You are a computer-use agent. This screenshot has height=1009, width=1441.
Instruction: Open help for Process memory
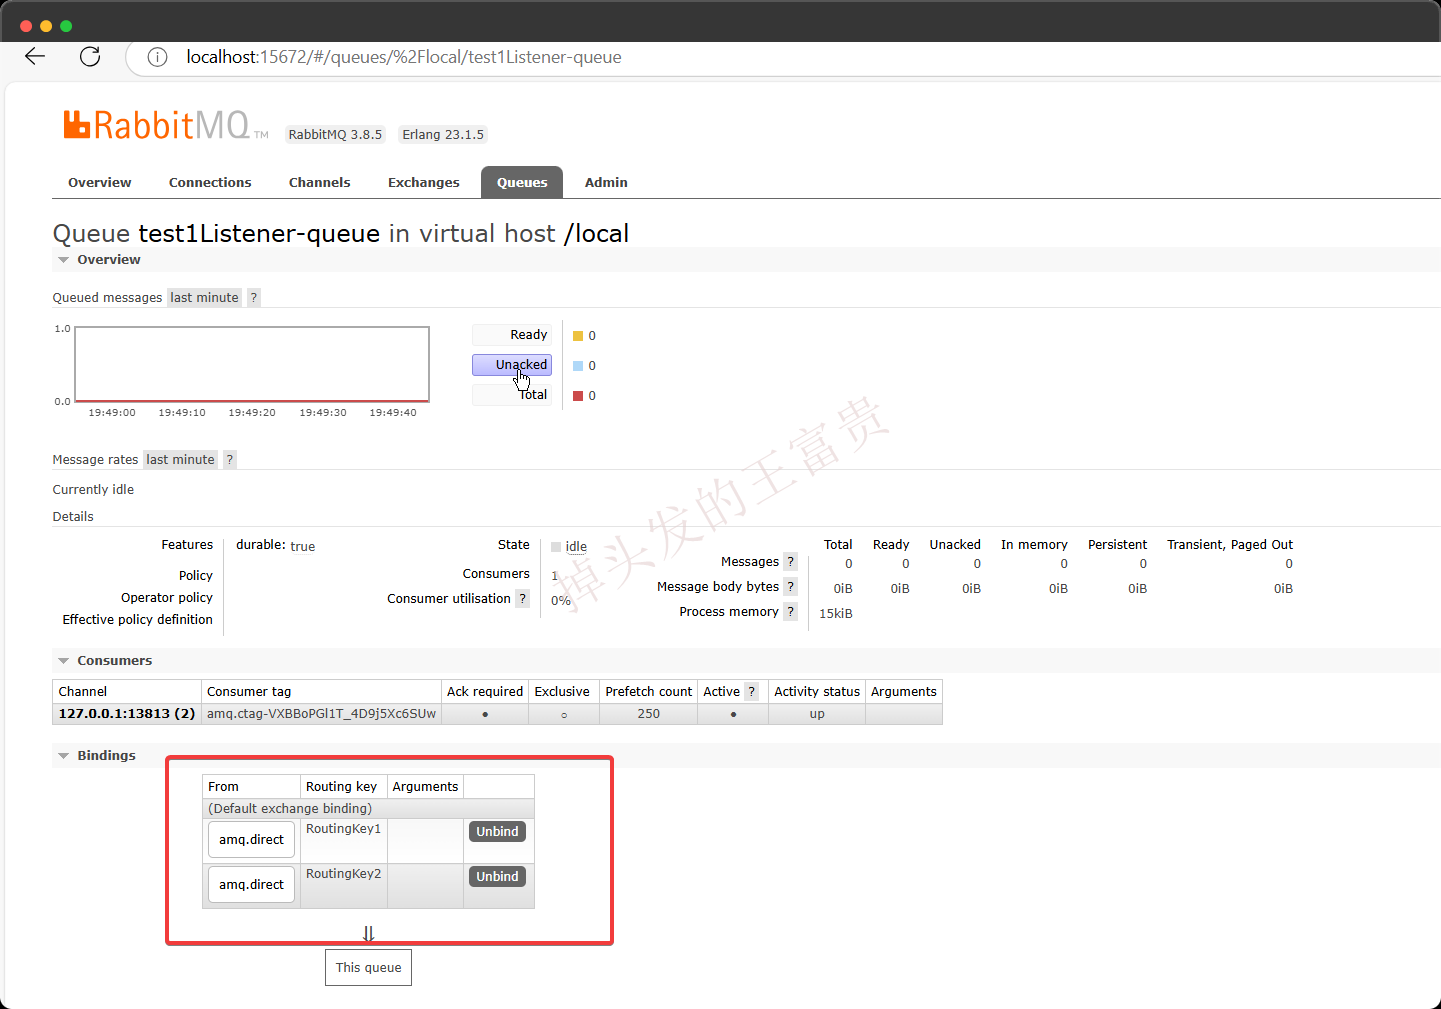click(790, 611)
